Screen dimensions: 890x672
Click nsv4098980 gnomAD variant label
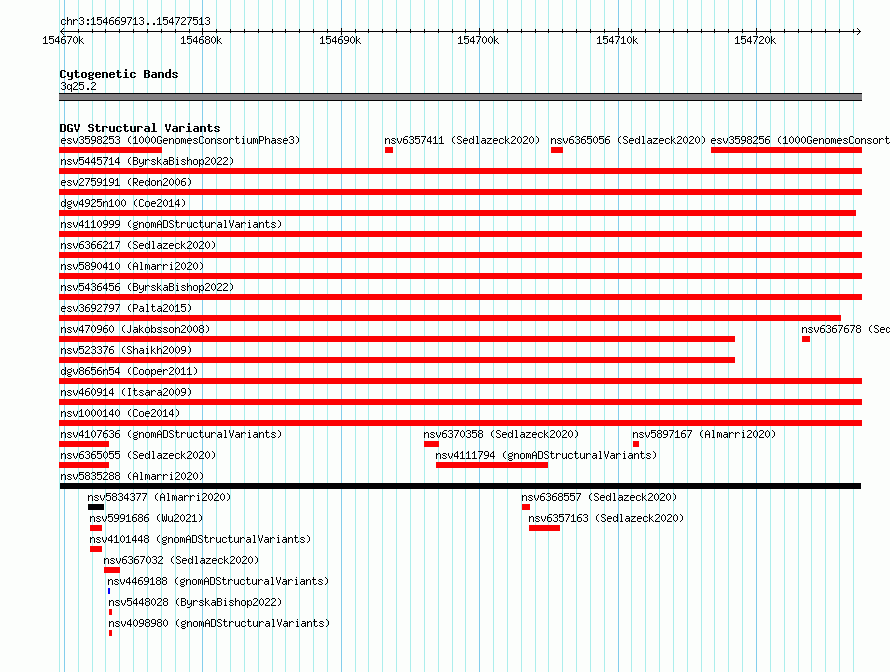coord(219,623)
